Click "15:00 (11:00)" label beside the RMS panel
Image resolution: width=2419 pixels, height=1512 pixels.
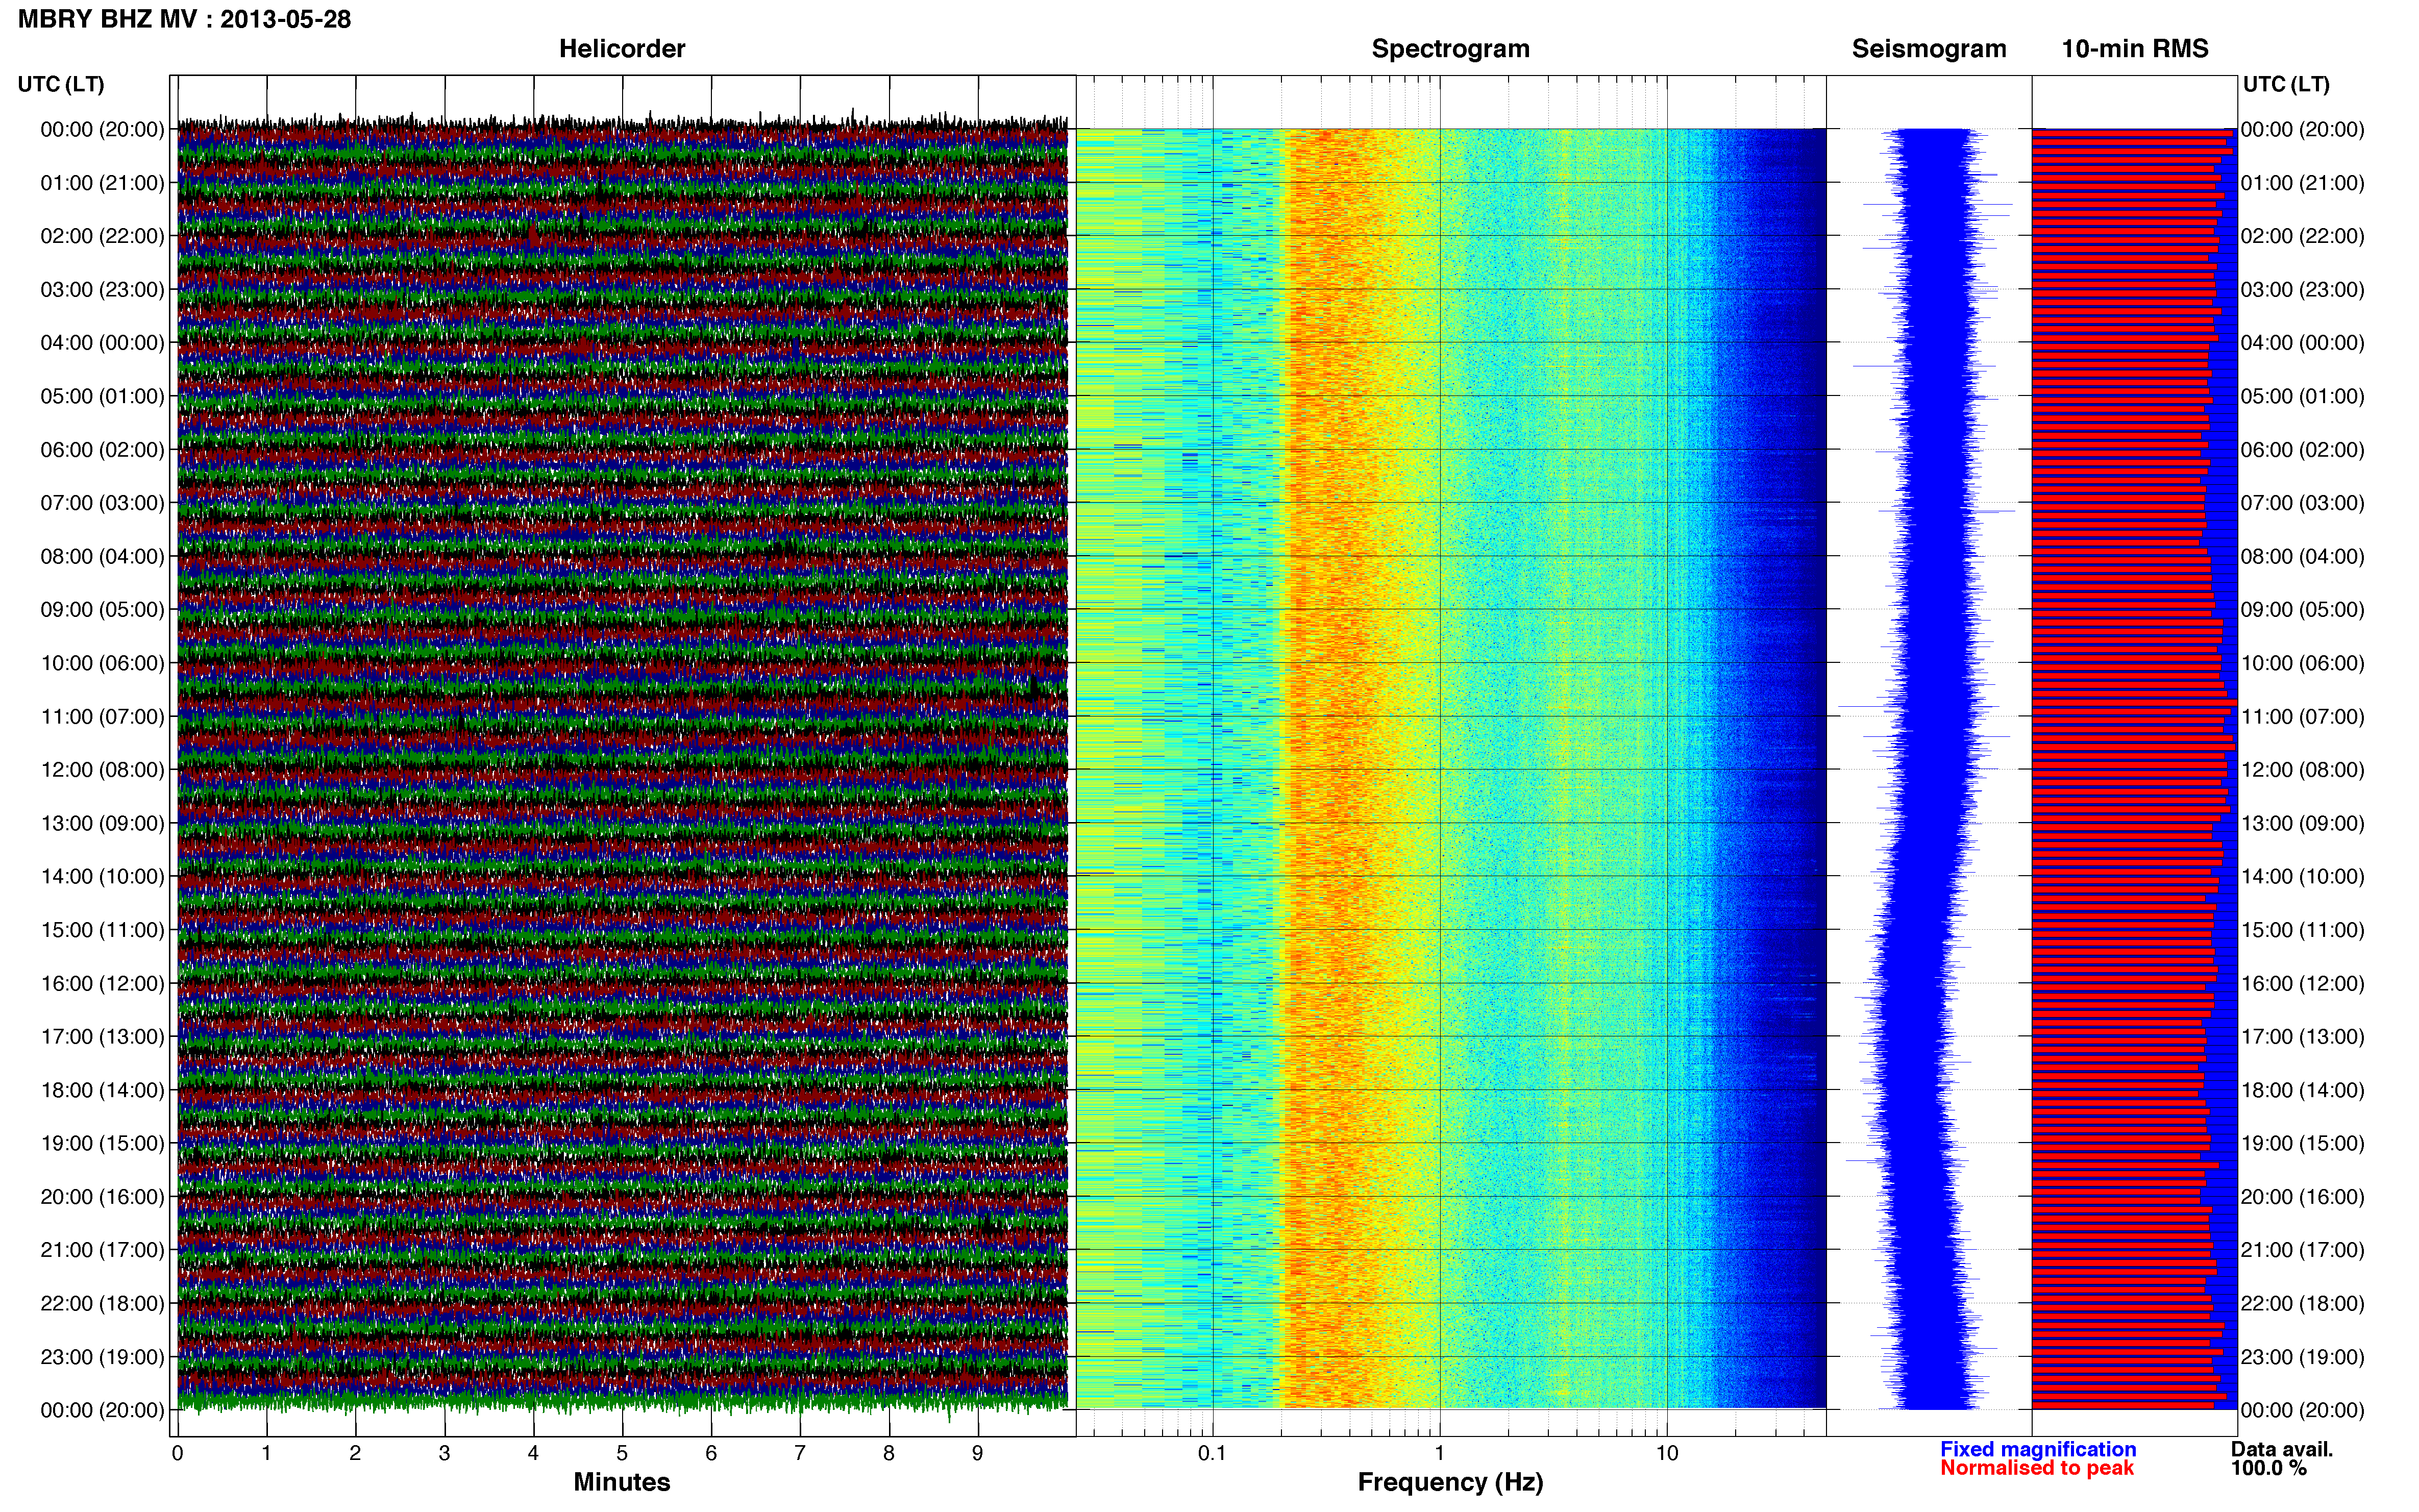(x=2302, y=930)
